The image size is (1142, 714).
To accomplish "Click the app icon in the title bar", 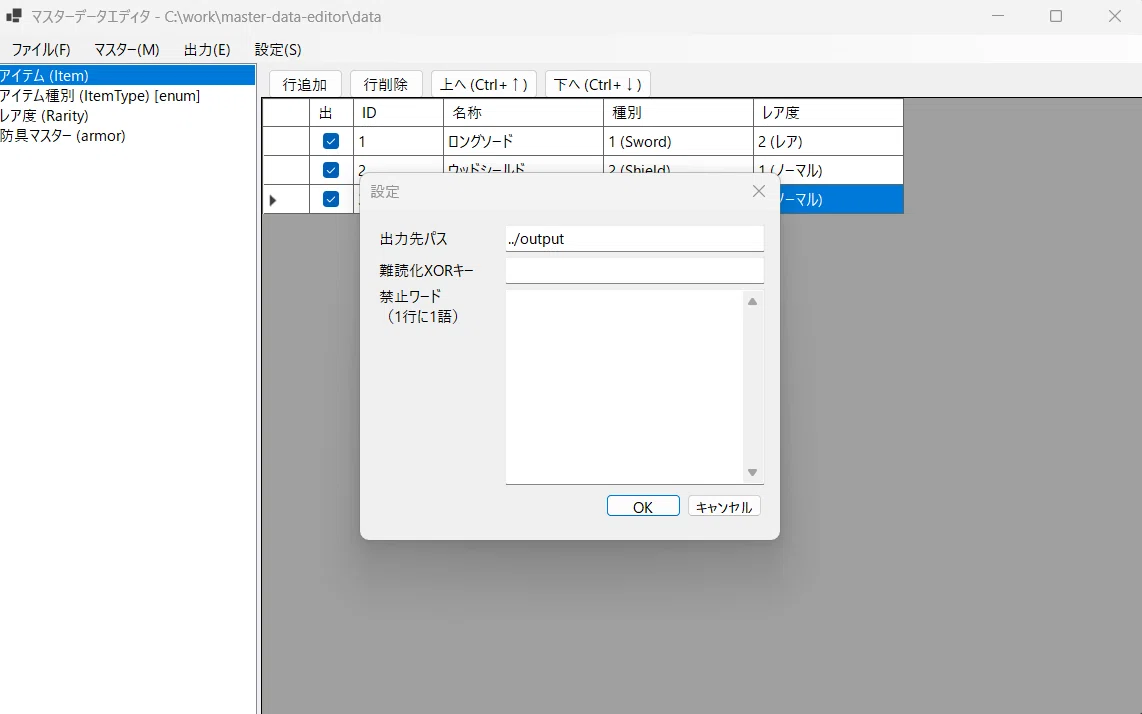I will (14, 15).
